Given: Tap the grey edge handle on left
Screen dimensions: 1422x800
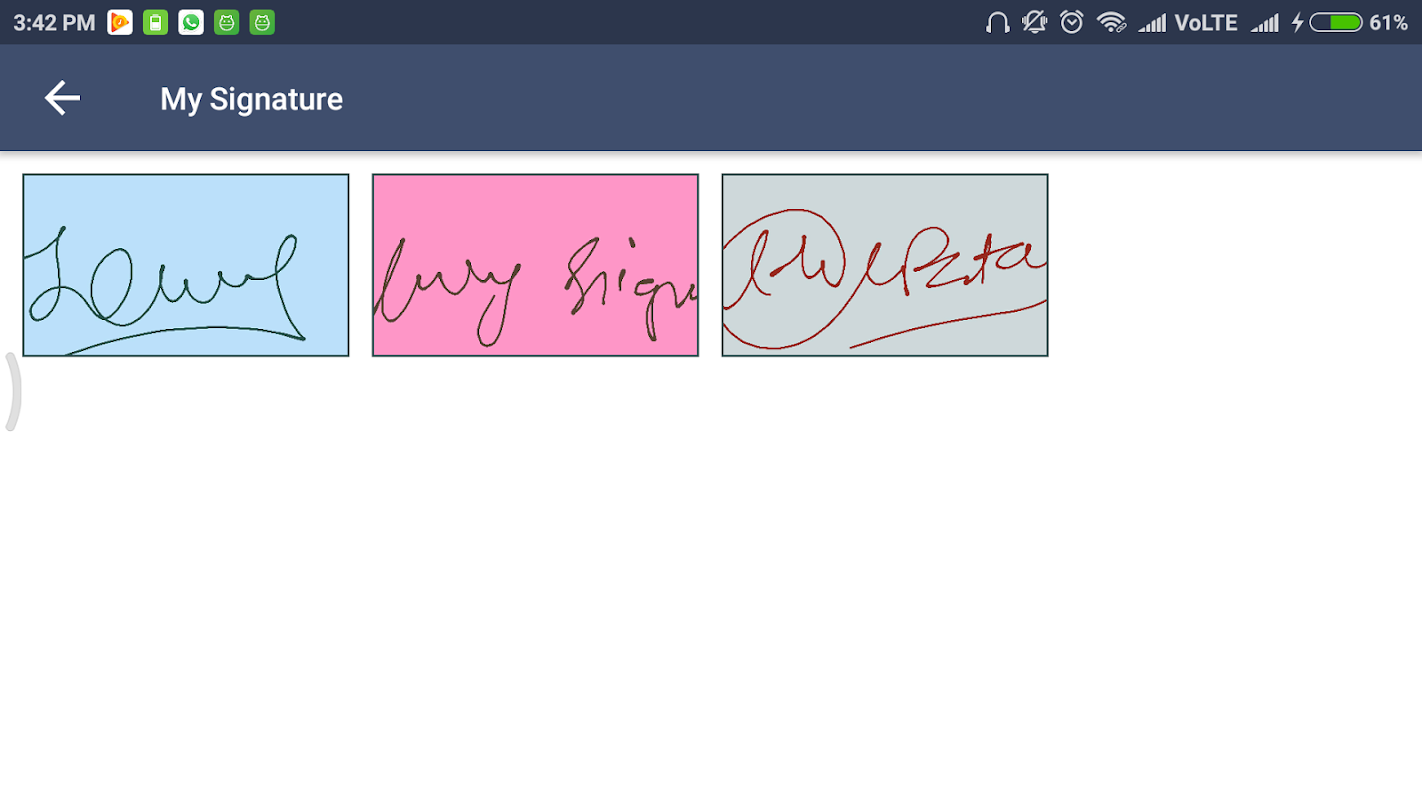Looking at the screenshot, I should pos(12,392).
